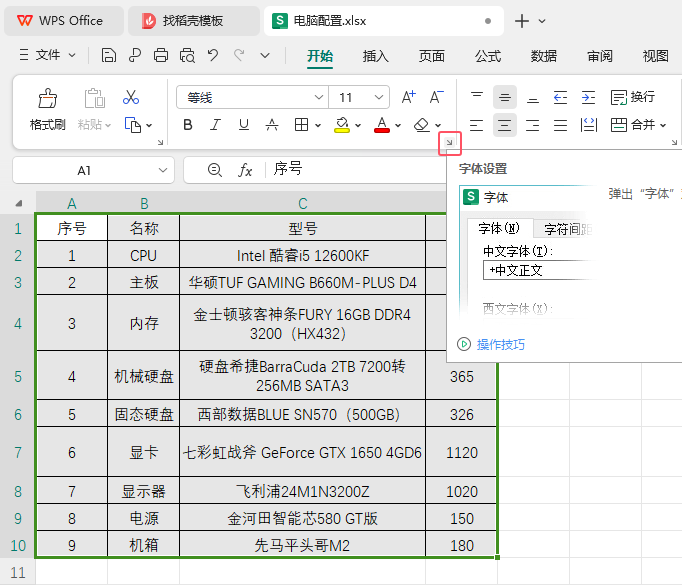682x585 pixels.
Task: Select column C header
Action: [303, 203]
